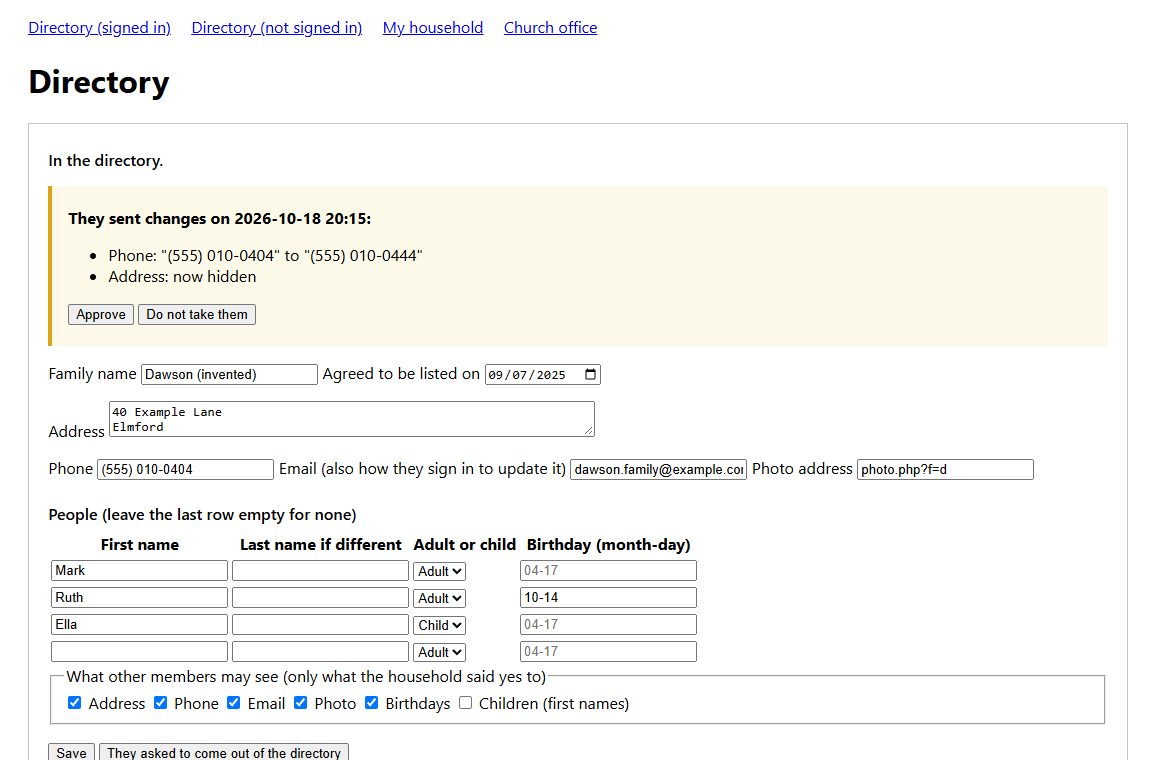Toggle the Photo checkbox
The height and width of the screenshot is (760, 1156).
300,703
